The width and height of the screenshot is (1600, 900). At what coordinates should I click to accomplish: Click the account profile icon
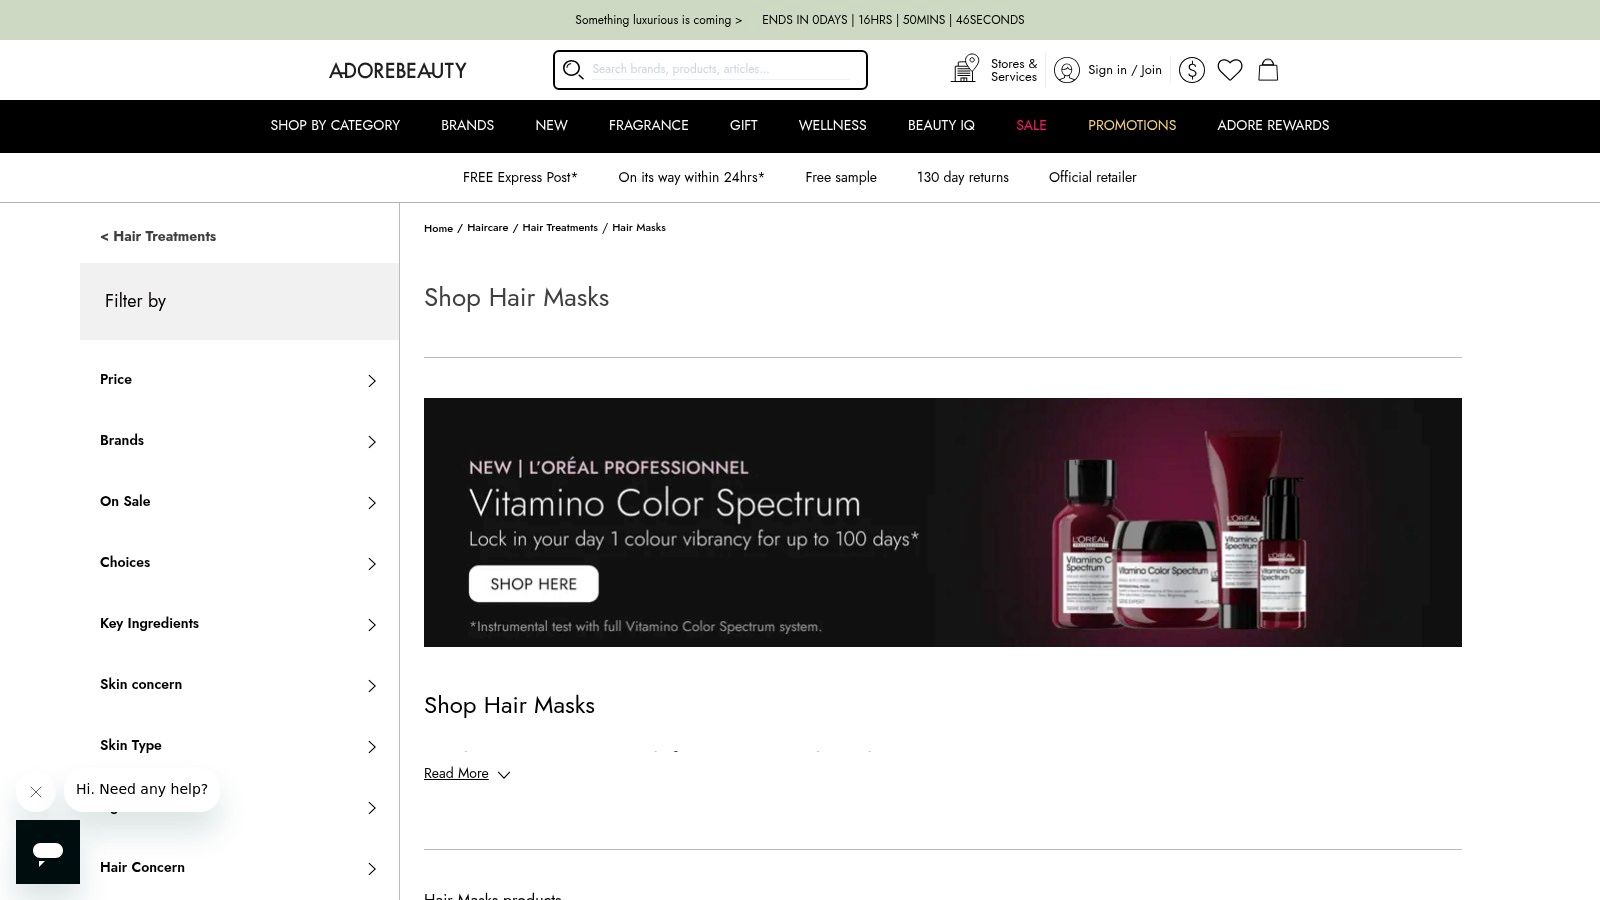pyautogui.click(x=1067, y=70)
